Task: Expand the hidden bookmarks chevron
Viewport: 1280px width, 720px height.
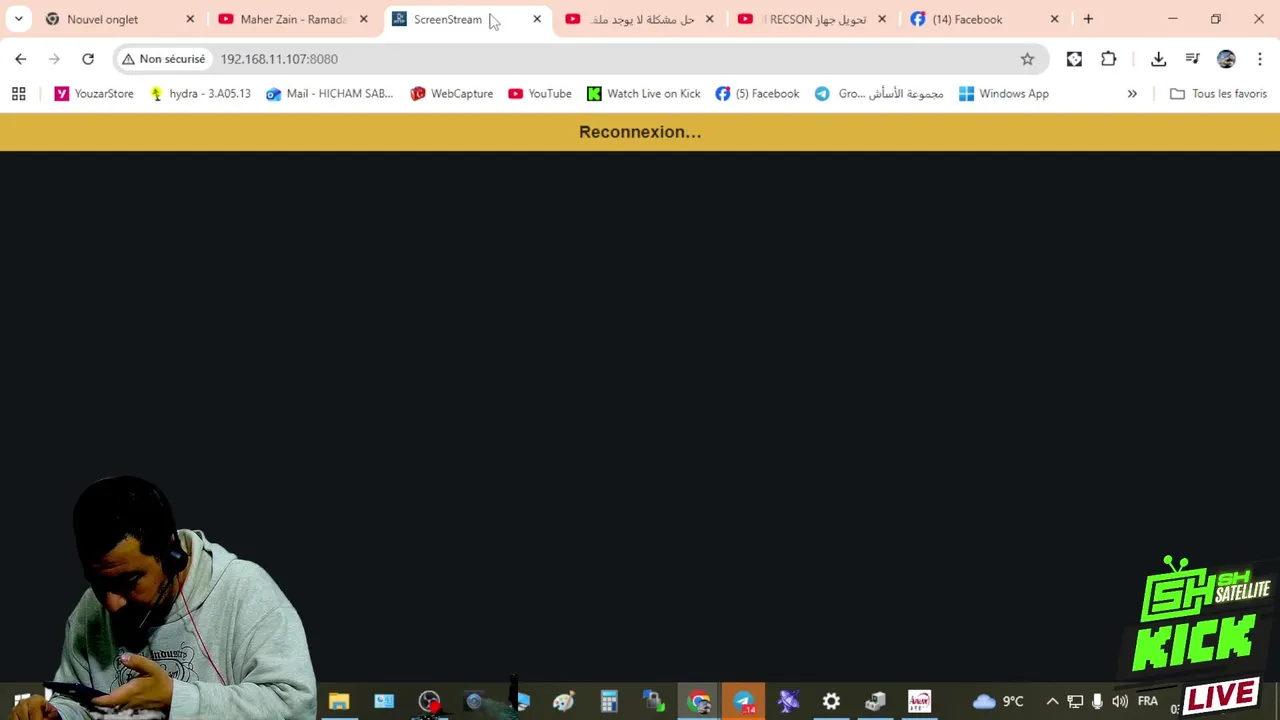Action: pyautogui.click(x=1132, y=94)
